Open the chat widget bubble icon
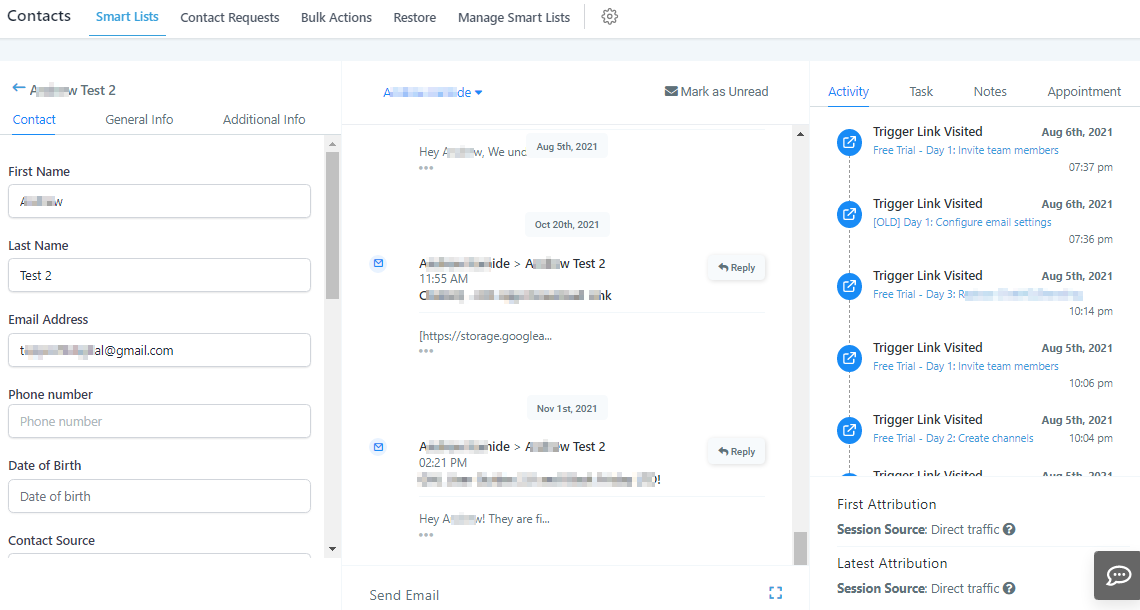Image resolution: width=1140 pixels, height=610 pixels. click(1117, 575)
